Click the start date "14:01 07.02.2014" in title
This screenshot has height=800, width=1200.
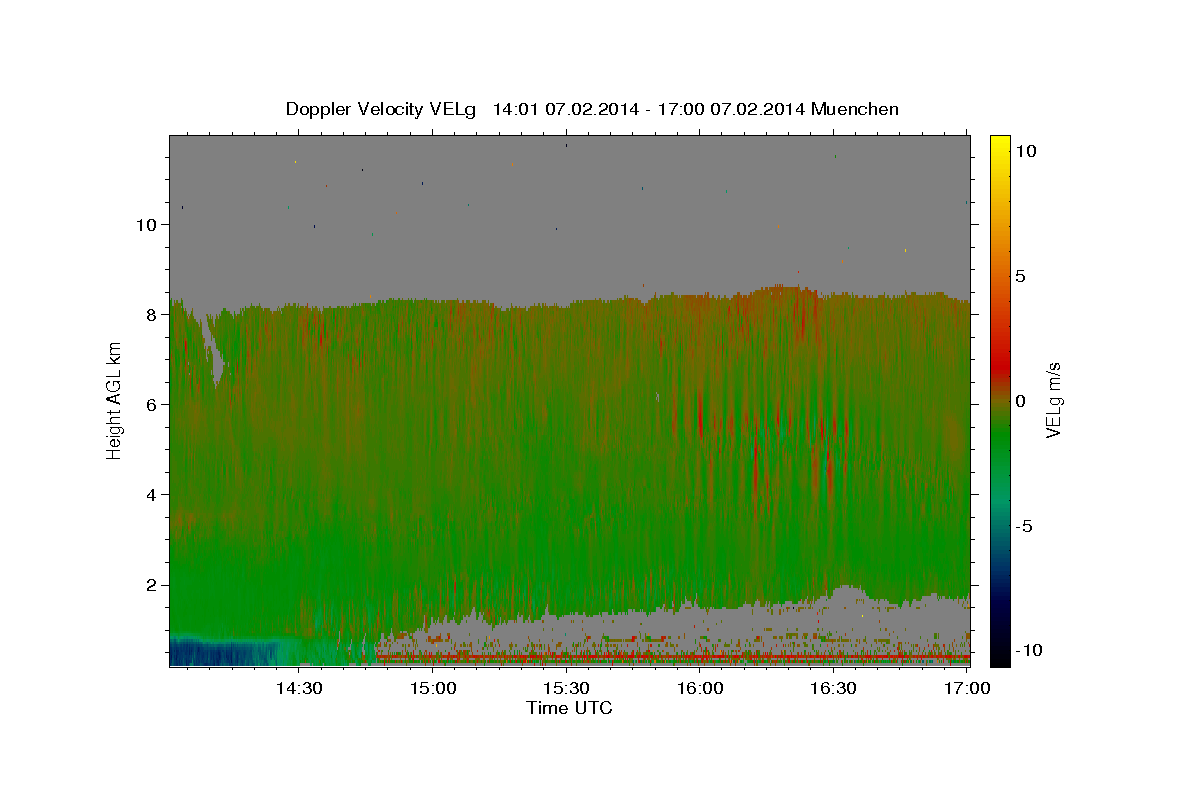coord(564,109)
